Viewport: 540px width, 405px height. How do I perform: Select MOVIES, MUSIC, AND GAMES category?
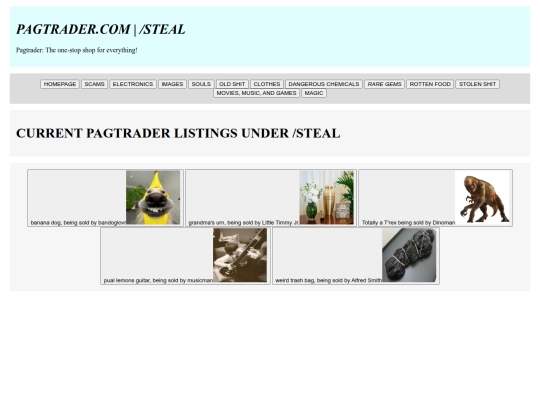point(257,93)
